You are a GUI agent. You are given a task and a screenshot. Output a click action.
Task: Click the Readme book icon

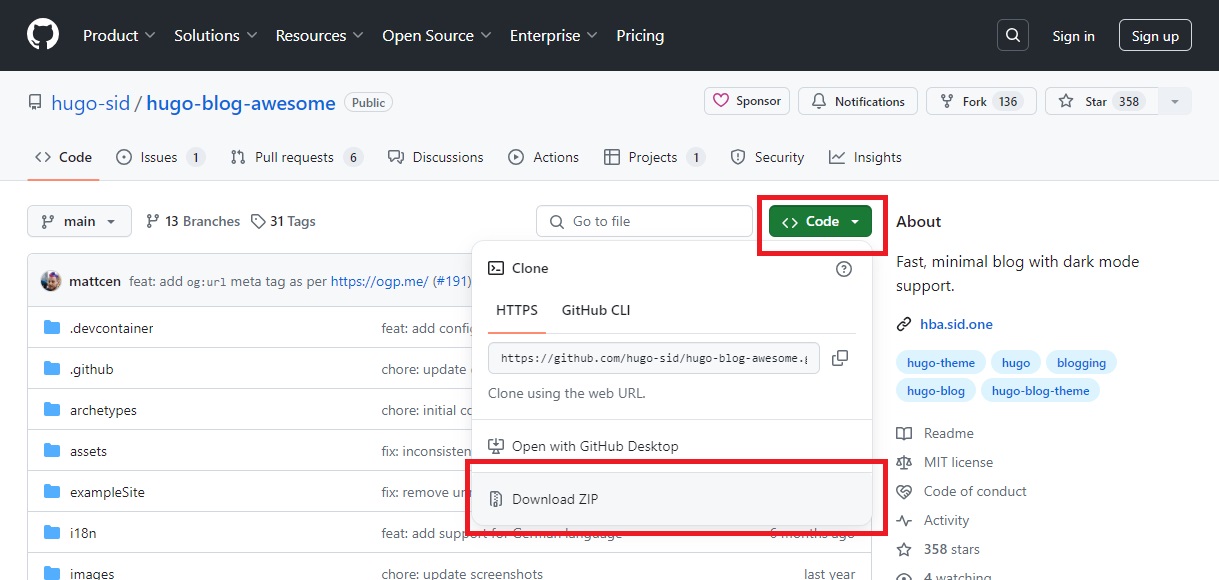point(904,433)
